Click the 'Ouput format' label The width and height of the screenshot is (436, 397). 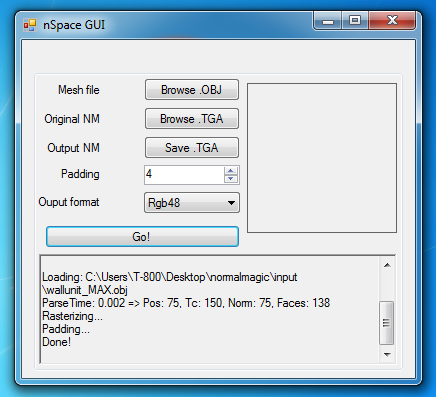[69, 202]
